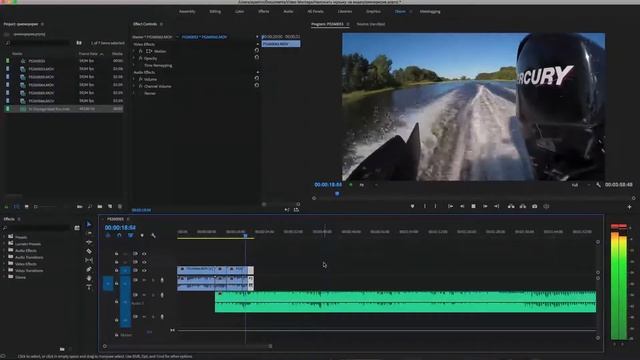
Task: Stop playback in Program monitor
Action: 473,206
